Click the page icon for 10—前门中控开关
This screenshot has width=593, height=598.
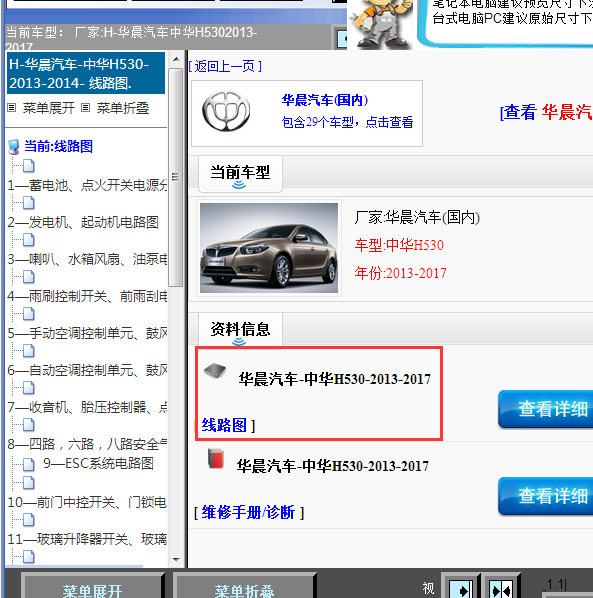pyautogui.click(x=29, y=483)
